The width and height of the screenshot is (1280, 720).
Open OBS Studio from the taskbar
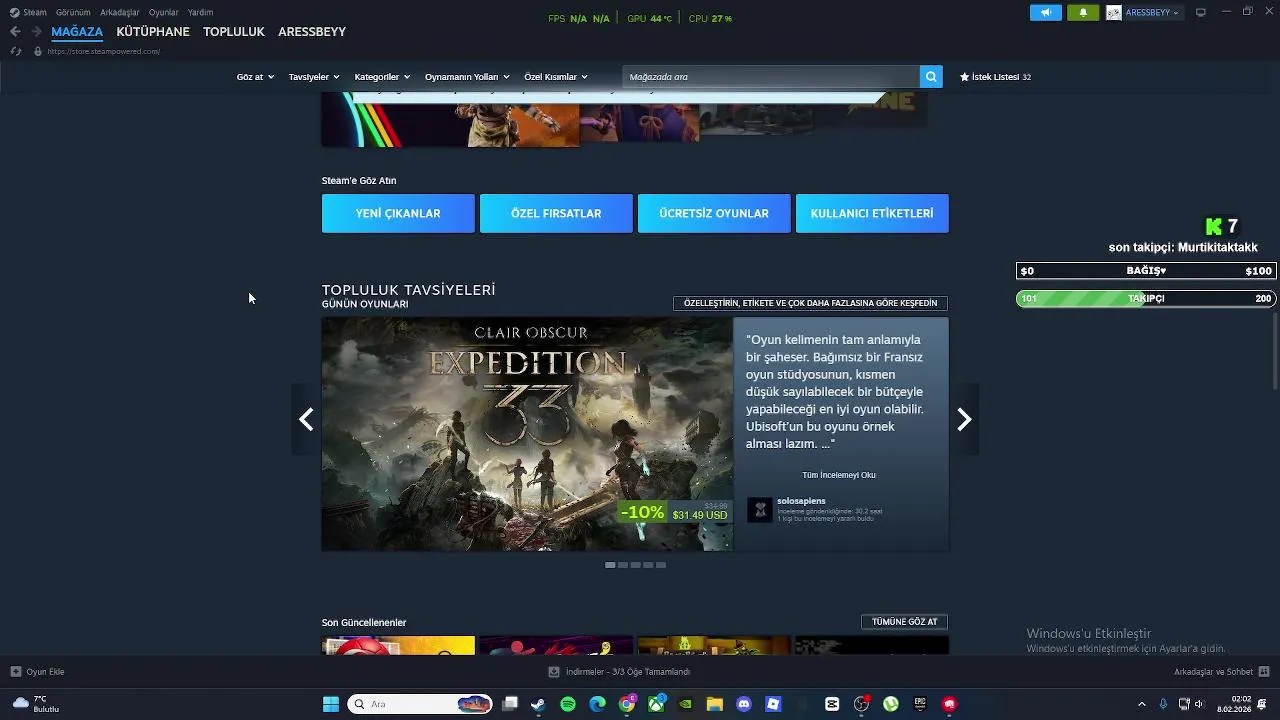(x=861, y=704)
